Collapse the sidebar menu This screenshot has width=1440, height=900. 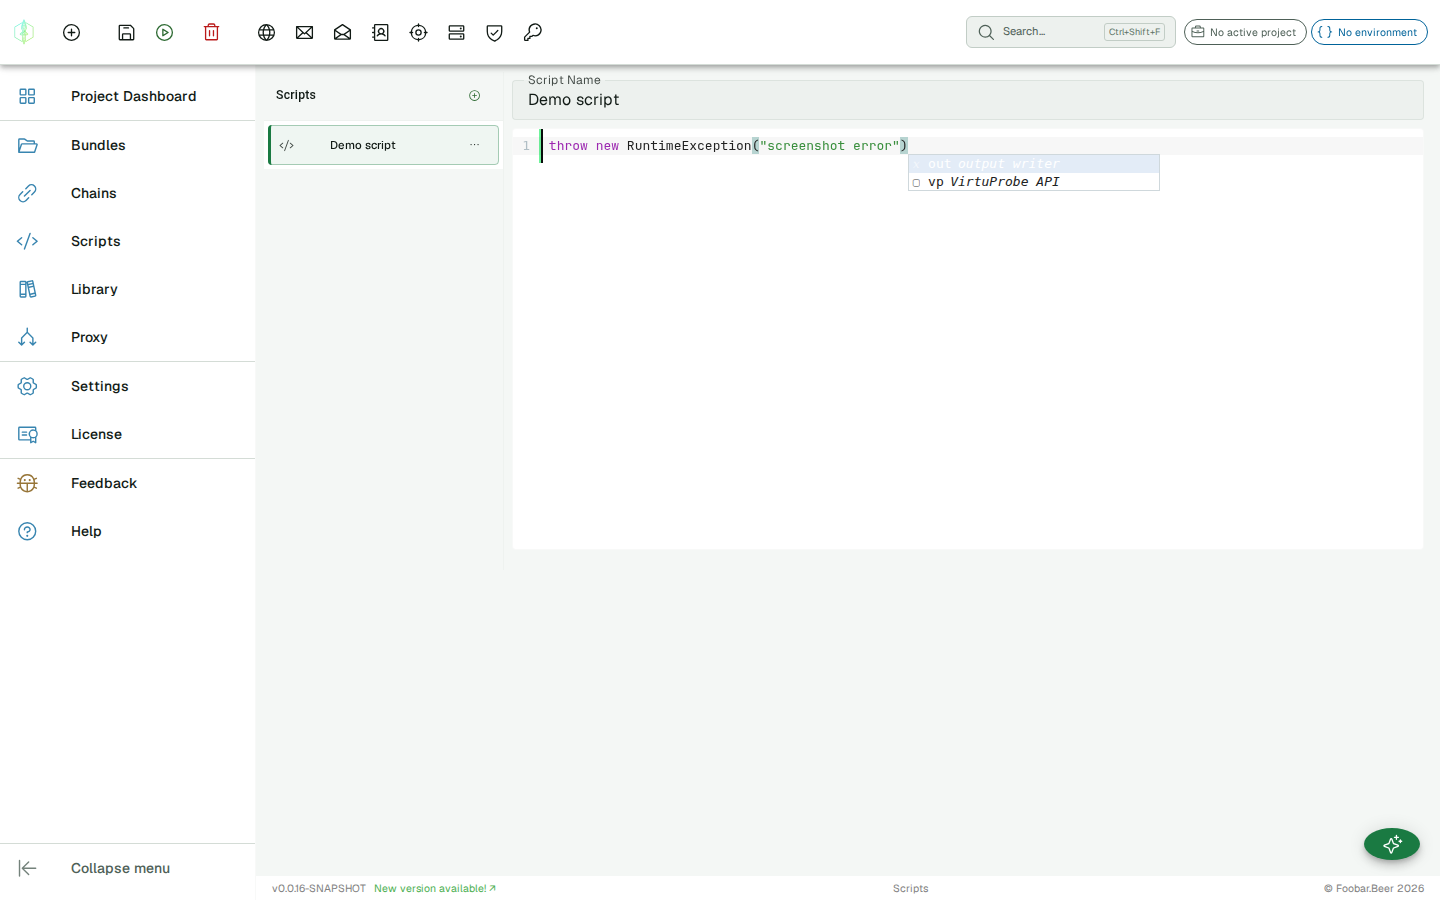pos(127,868)
